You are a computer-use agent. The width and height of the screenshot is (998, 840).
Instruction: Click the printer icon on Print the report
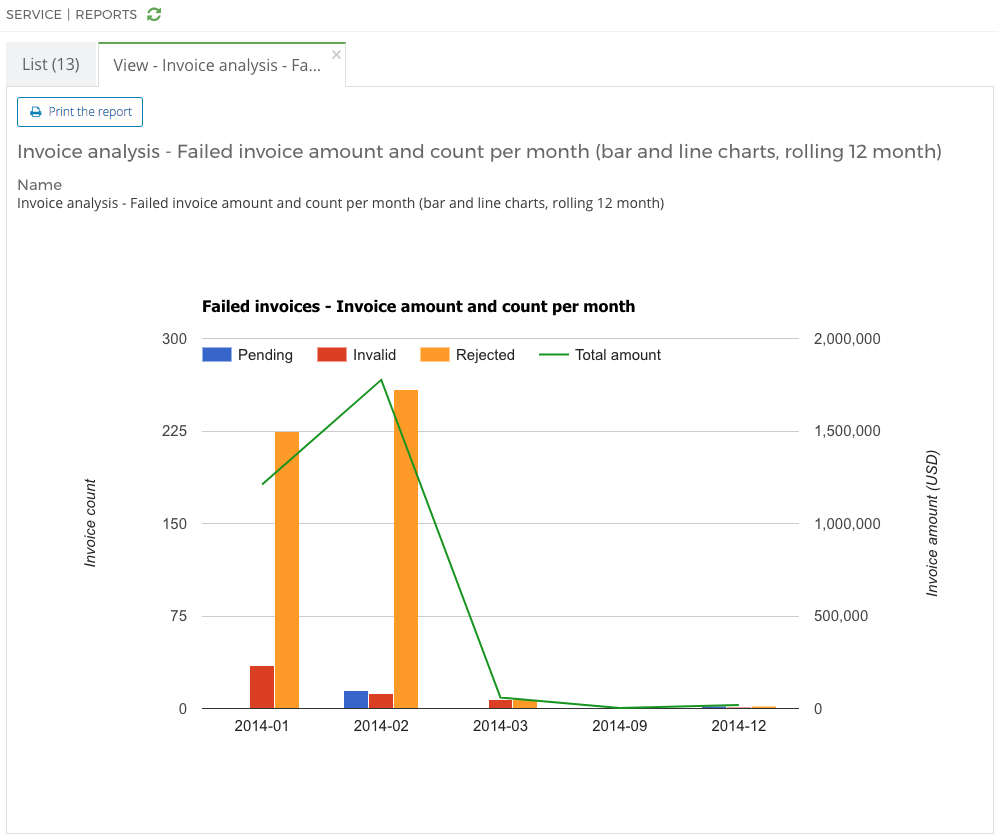click(x=36, y=111)
